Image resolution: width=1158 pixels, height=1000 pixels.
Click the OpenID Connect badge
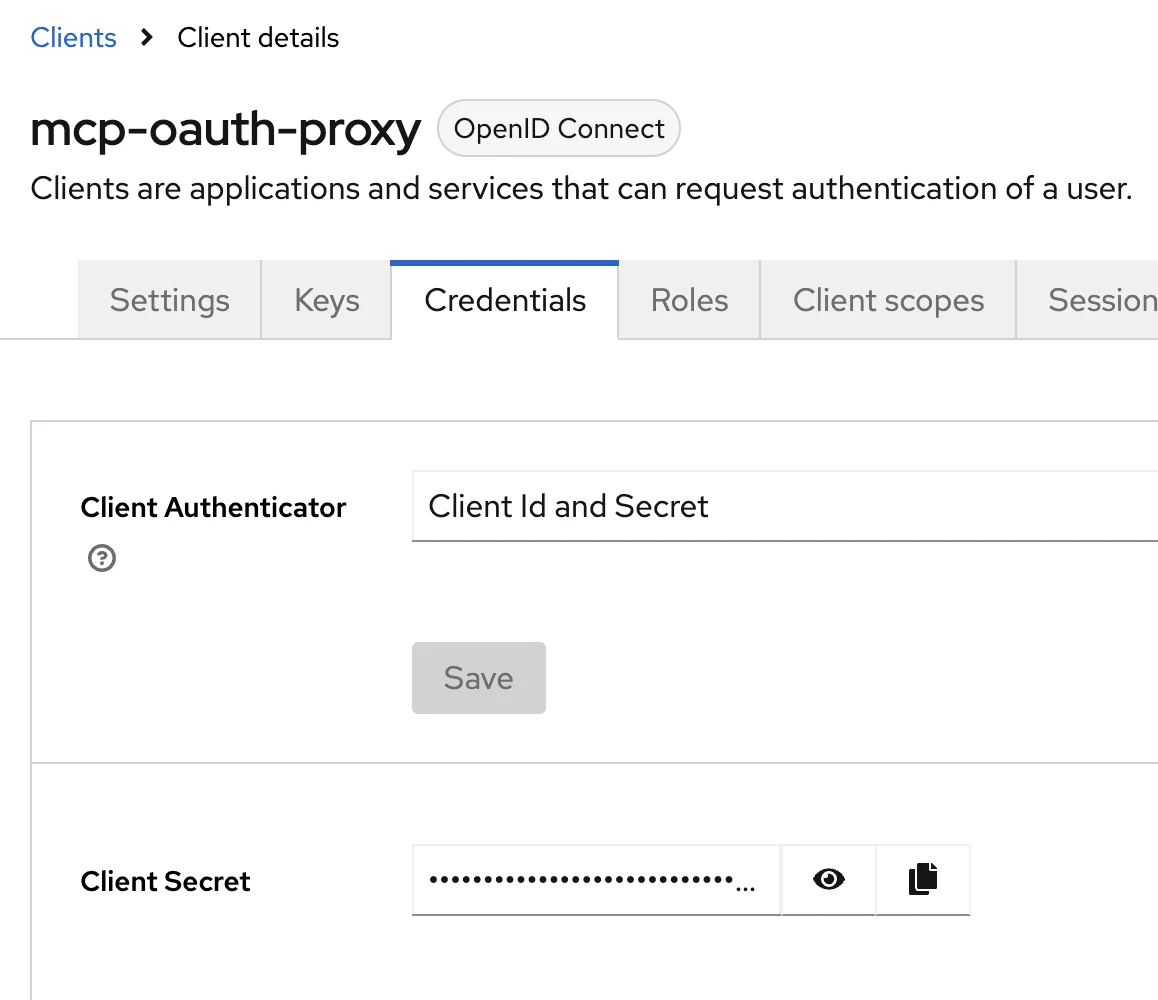558,128
